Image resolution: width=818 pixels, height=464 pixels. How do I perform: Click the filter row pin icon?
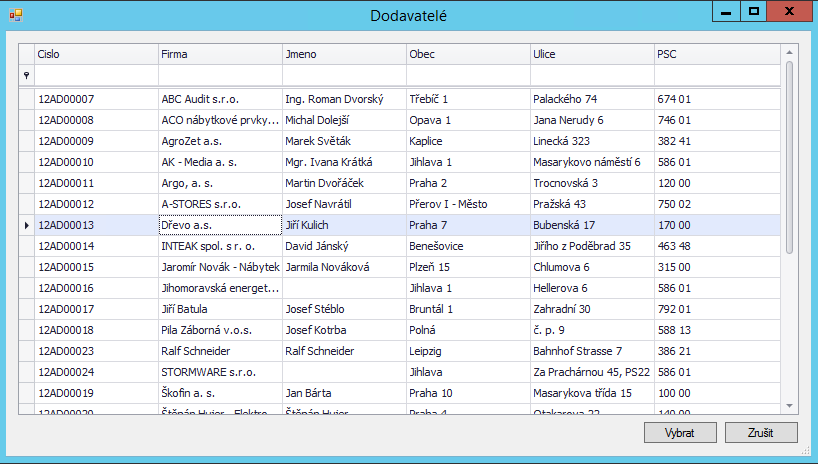27,76
